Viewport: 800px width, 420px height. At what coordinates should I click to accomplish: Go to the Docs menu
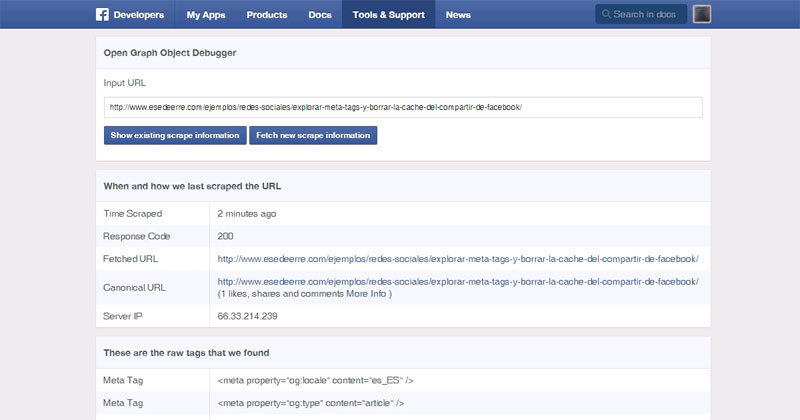pos(320,15)
